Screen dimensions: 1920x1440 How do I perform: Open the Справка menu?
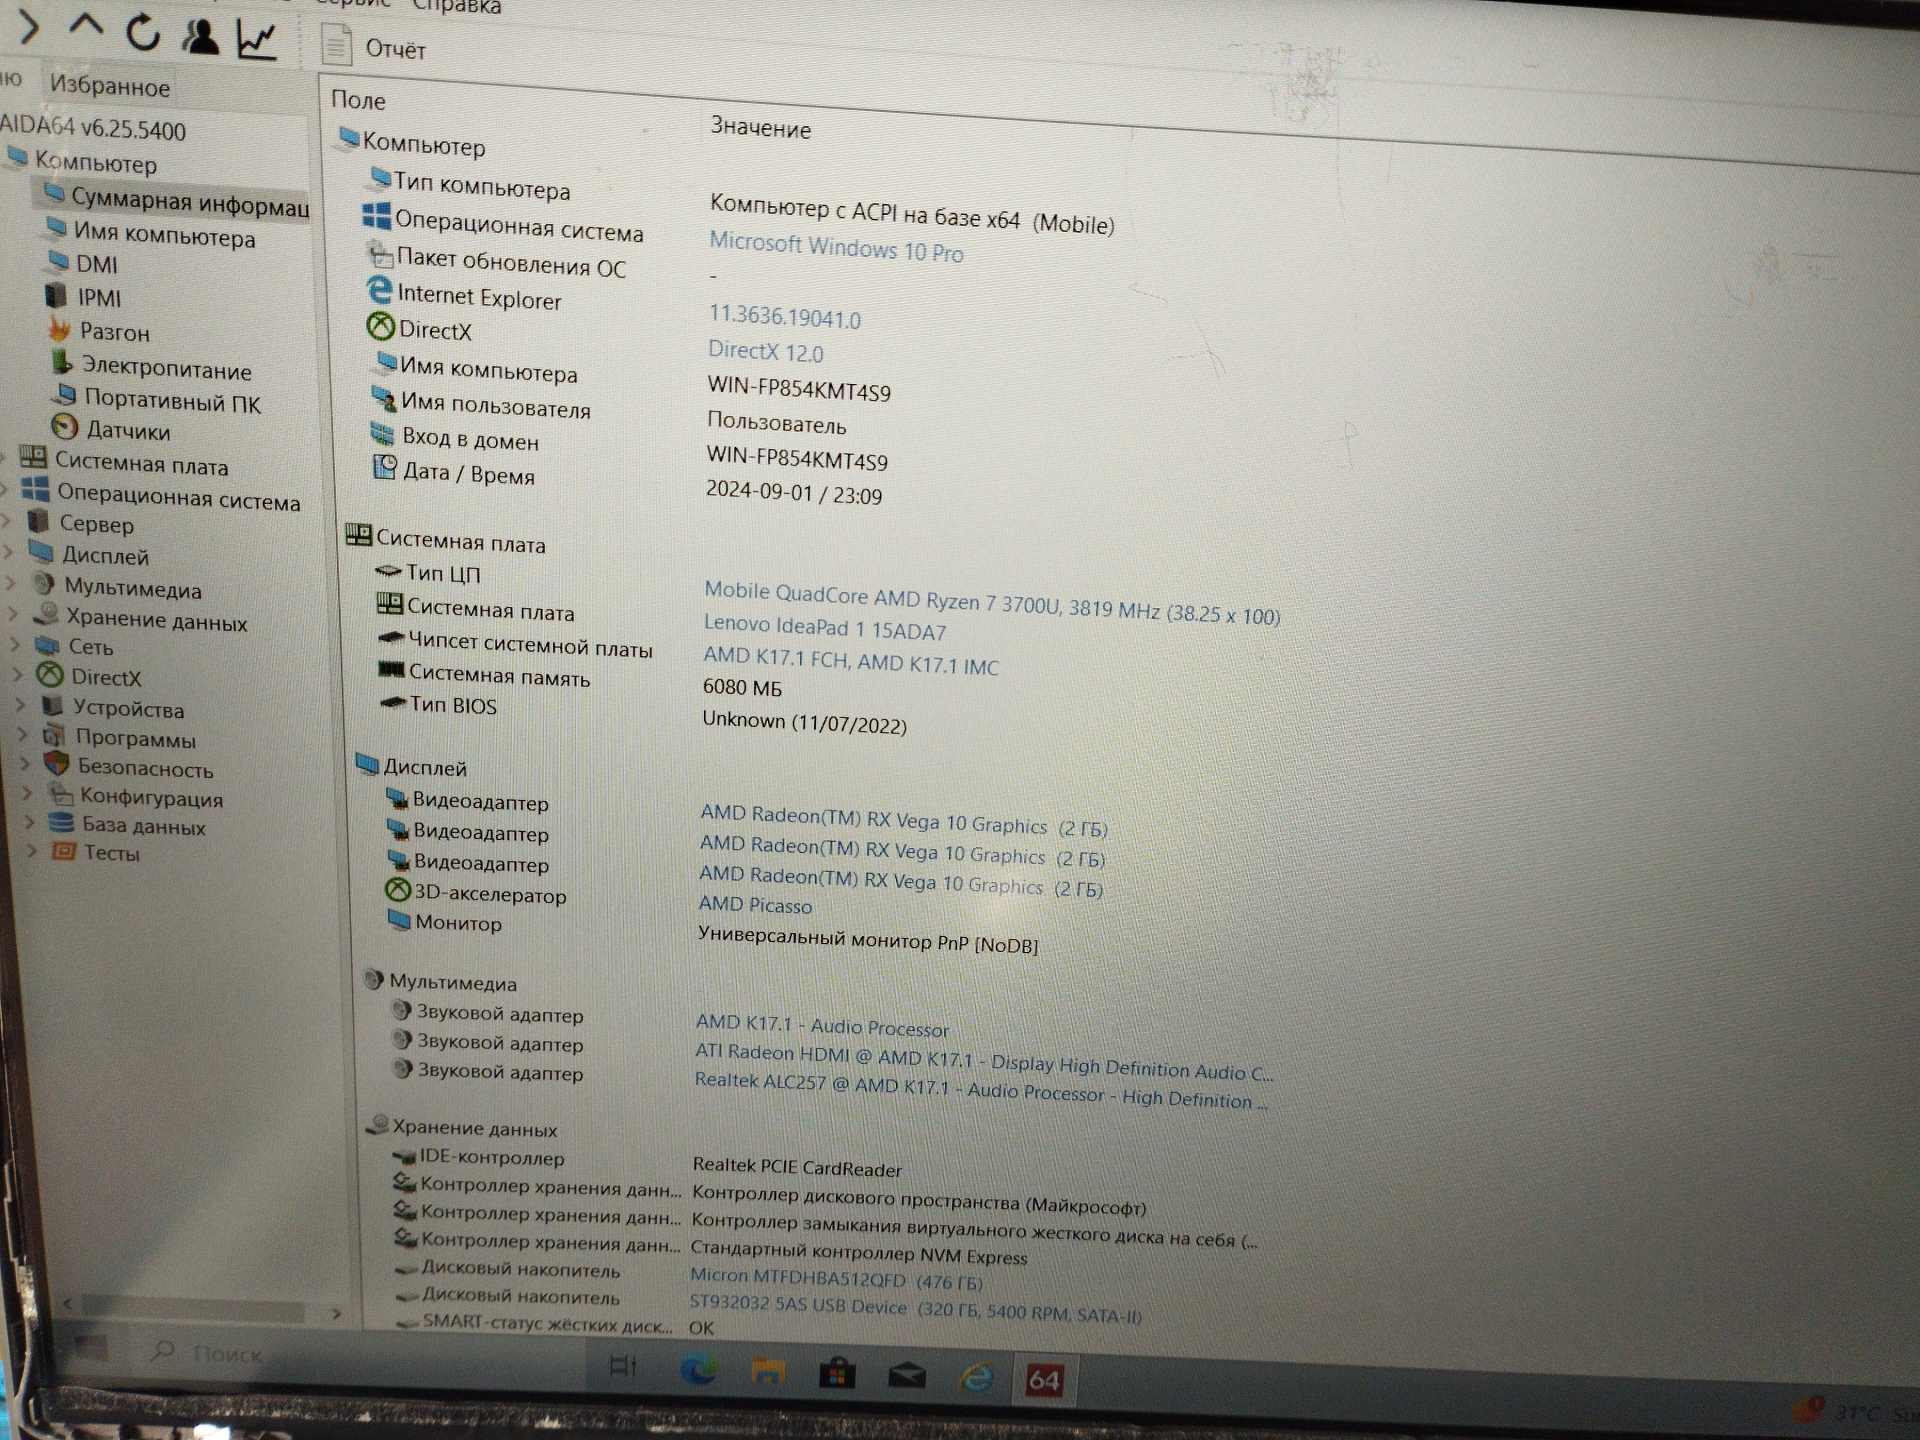click(x=456, y=7)
